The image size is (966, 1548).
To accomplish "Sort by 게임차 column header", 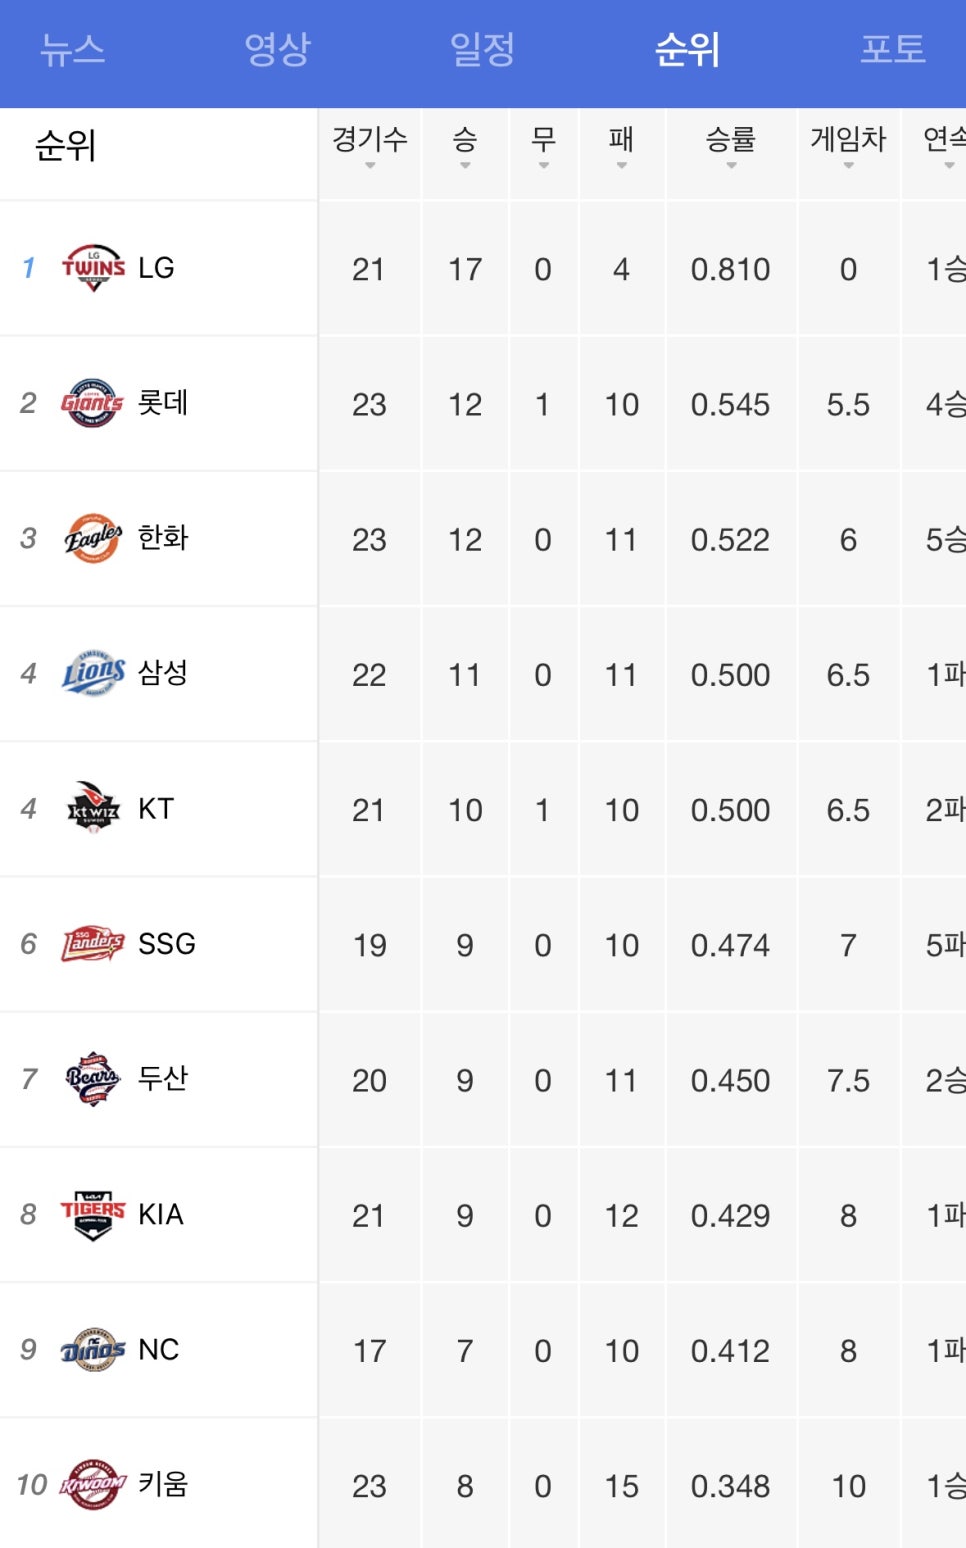I will pos(848,146).
